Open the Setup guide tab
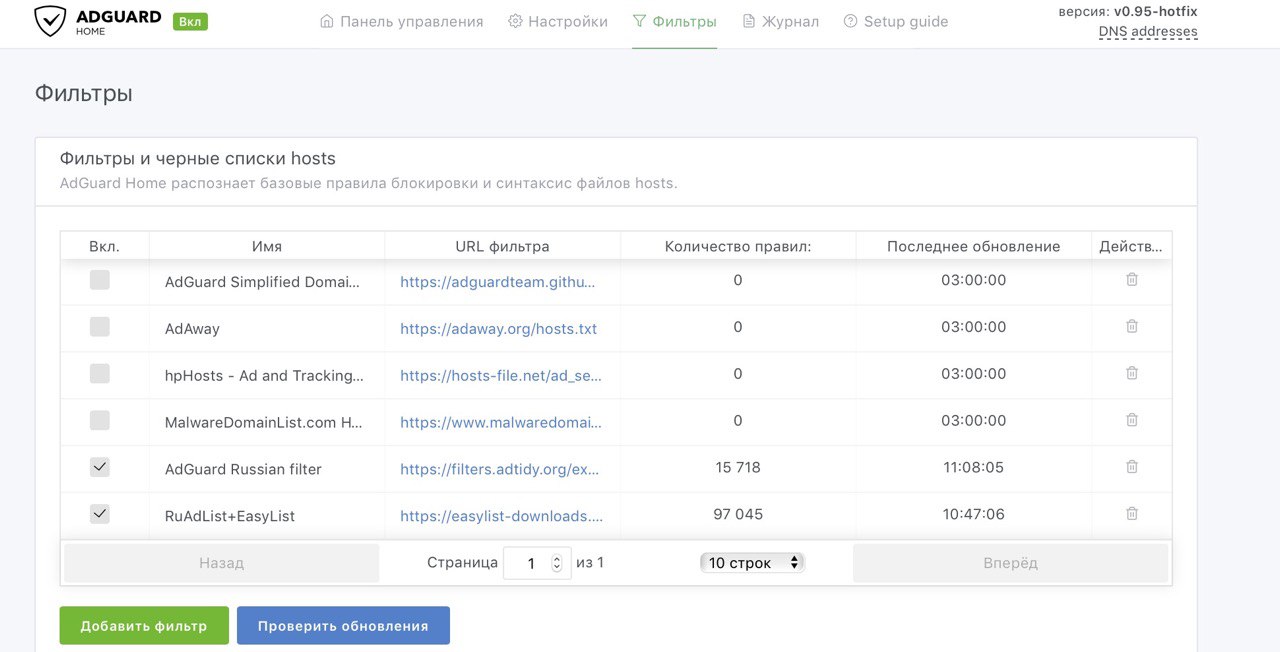The width and height of the screenshot is (1280, 652). pos(896,21)
